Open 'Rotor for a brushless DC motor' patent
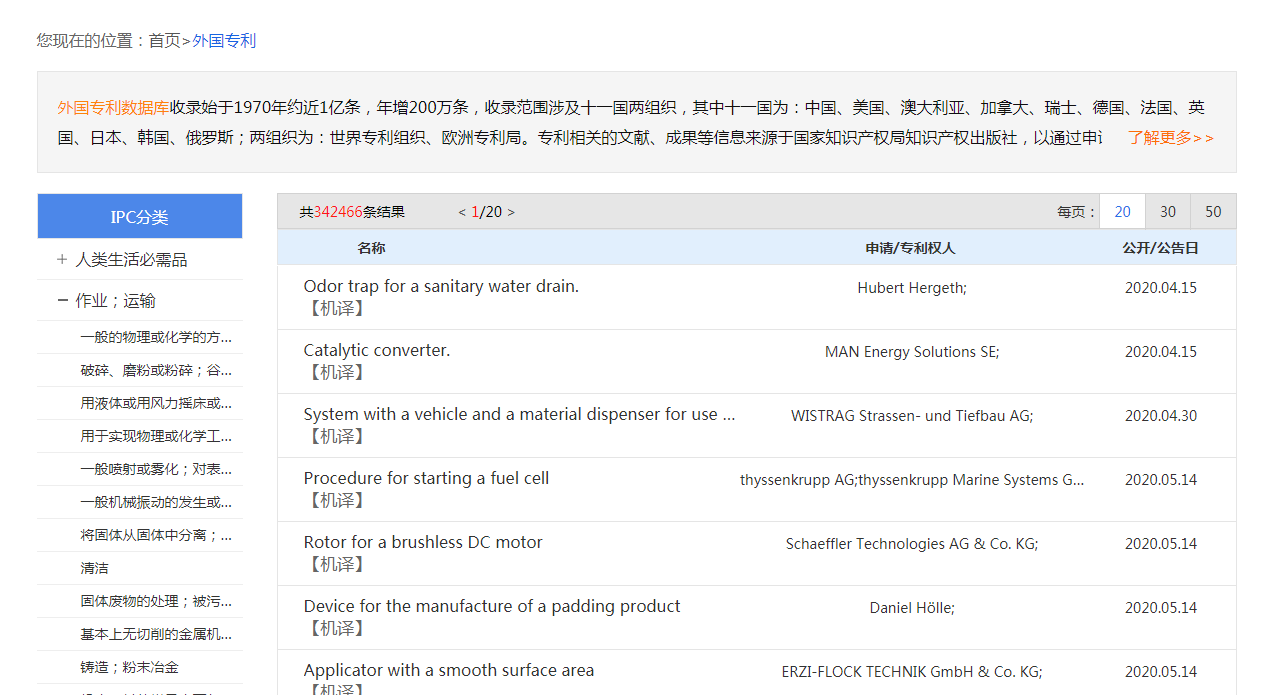 coord(423,542)
